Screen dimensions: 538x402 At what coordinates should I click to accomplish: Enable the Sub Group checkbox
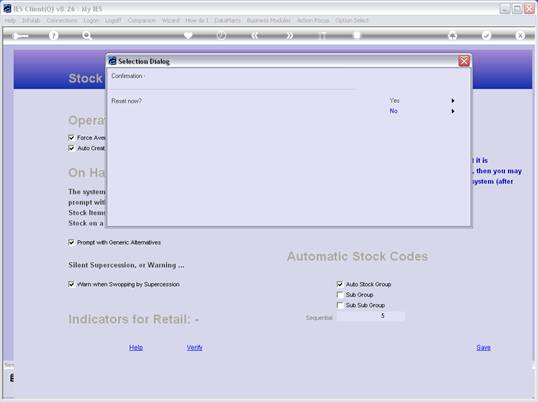pyautogui.click(x=340, y=295)
